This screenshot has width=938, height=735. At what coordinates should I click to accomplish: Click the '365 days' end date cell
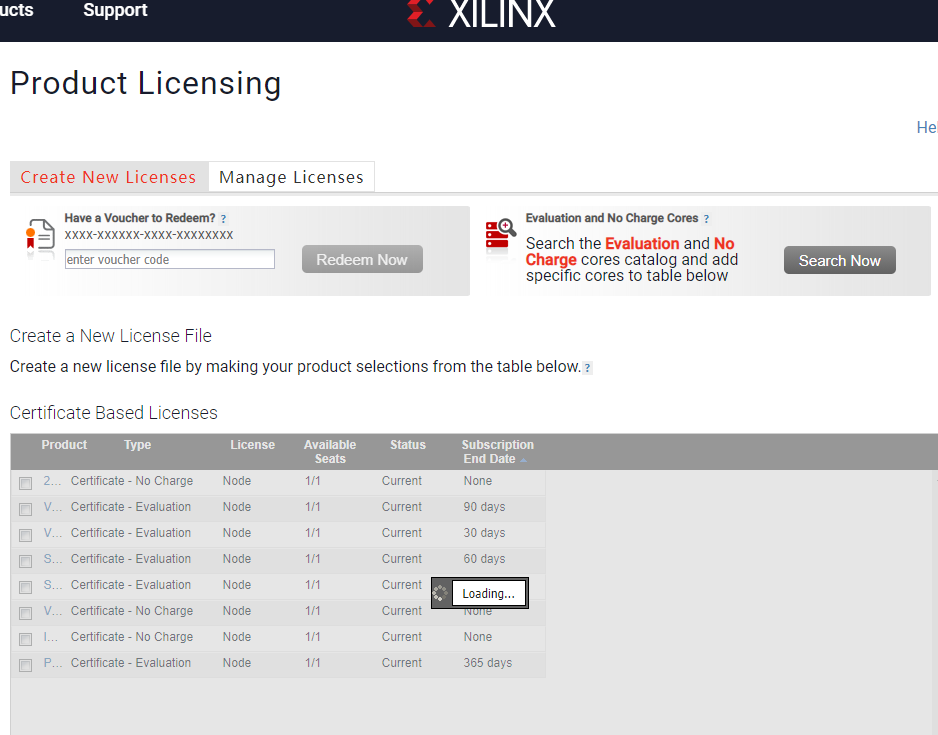pyautogui.click(x=488, y=663)
